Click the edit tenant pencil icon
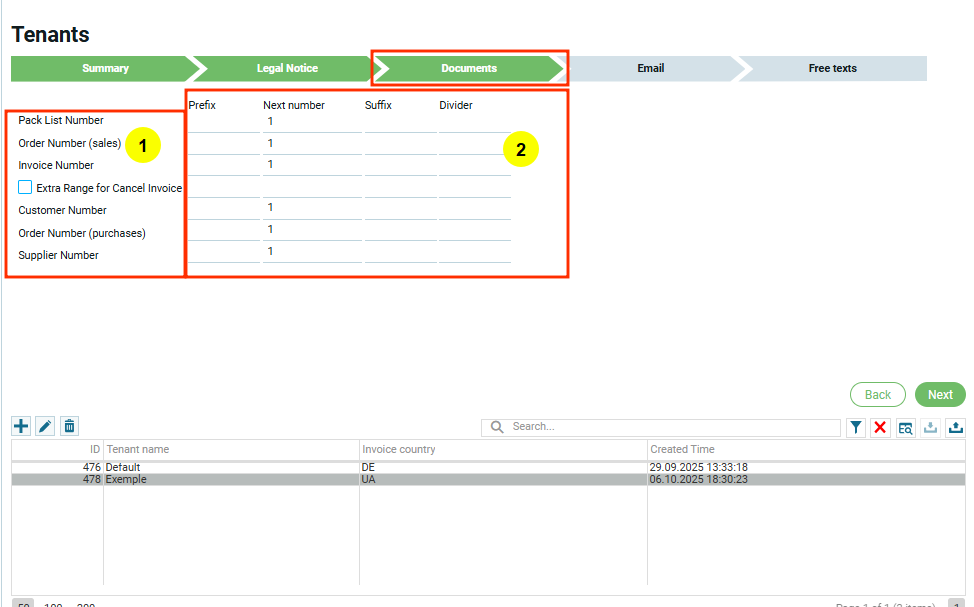Image resolution: width=974 pixels, height=607 pixels. (x=45, y=426)
